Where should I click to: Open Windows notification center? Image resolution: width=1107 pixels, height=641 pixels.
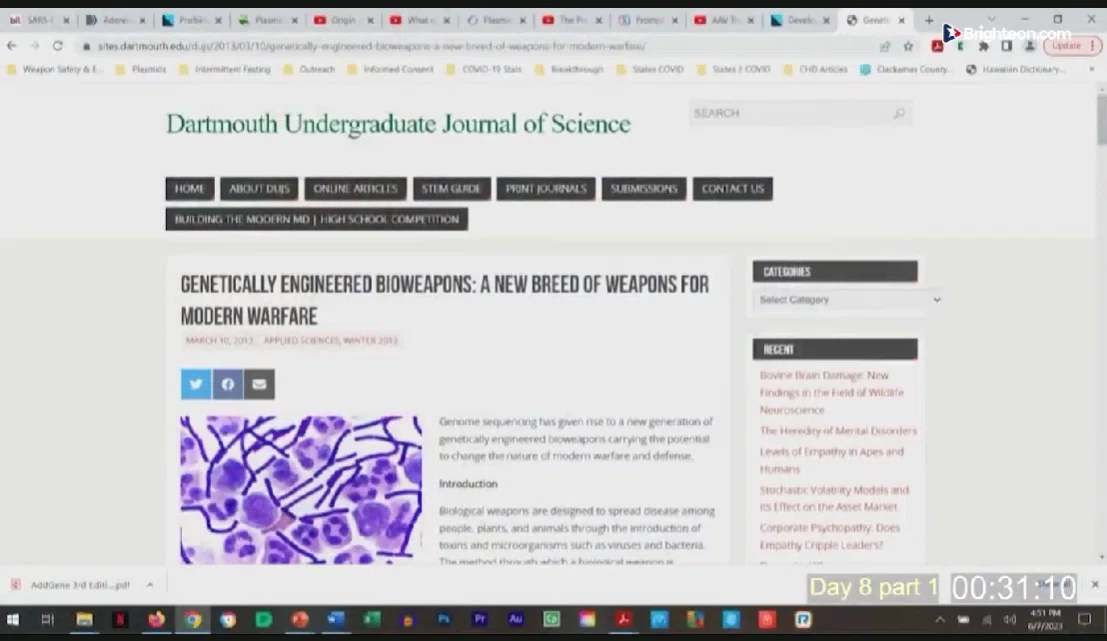[1084, 620]
